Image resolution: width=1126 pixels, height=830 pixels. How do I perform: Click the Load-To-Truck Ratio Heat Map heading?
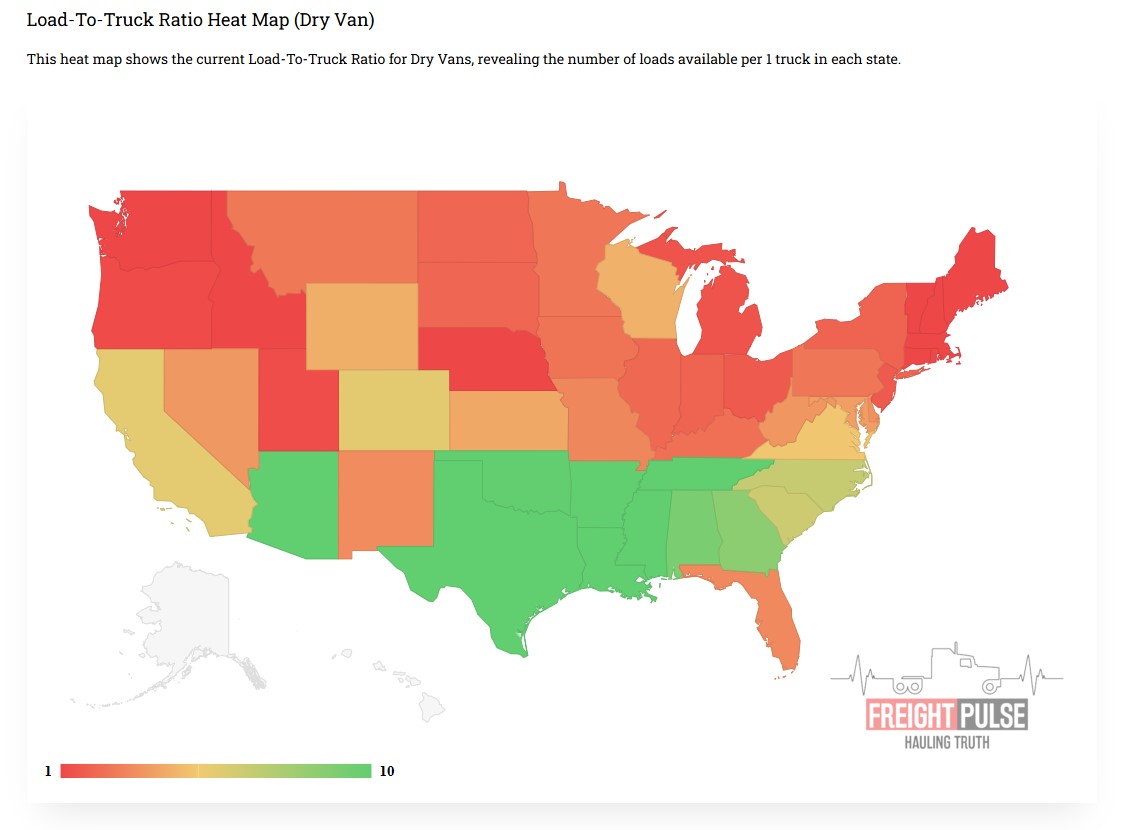(x=200, y=20)
